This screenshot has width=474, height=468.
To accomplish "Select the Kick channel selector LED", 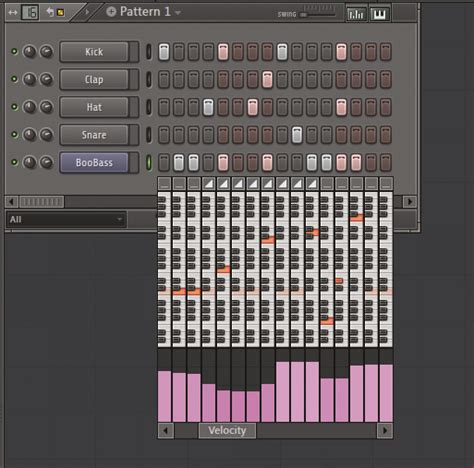I will 149,52.
